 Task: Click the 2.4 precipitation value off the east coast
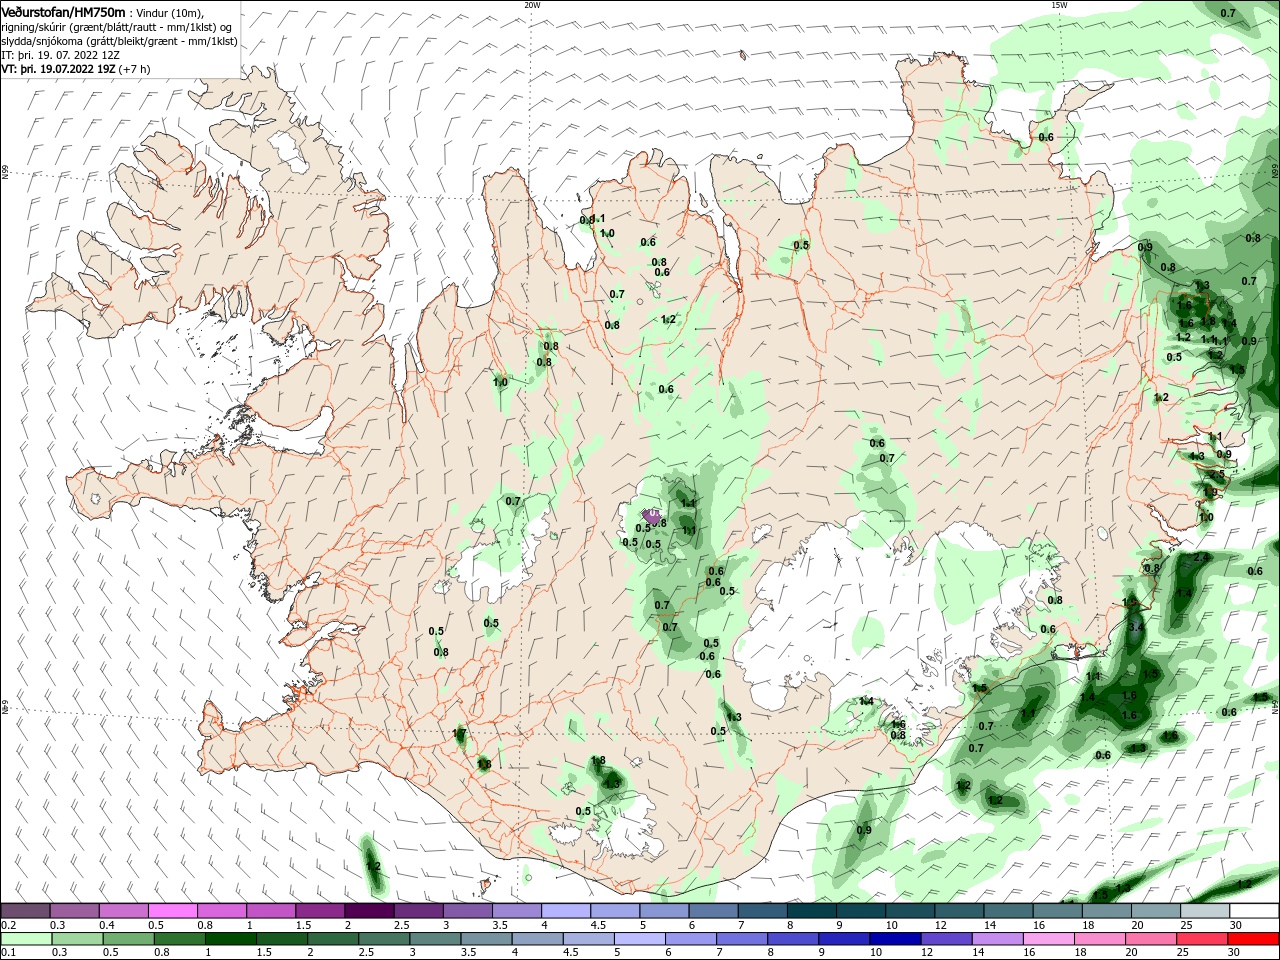pos(1201,557)
